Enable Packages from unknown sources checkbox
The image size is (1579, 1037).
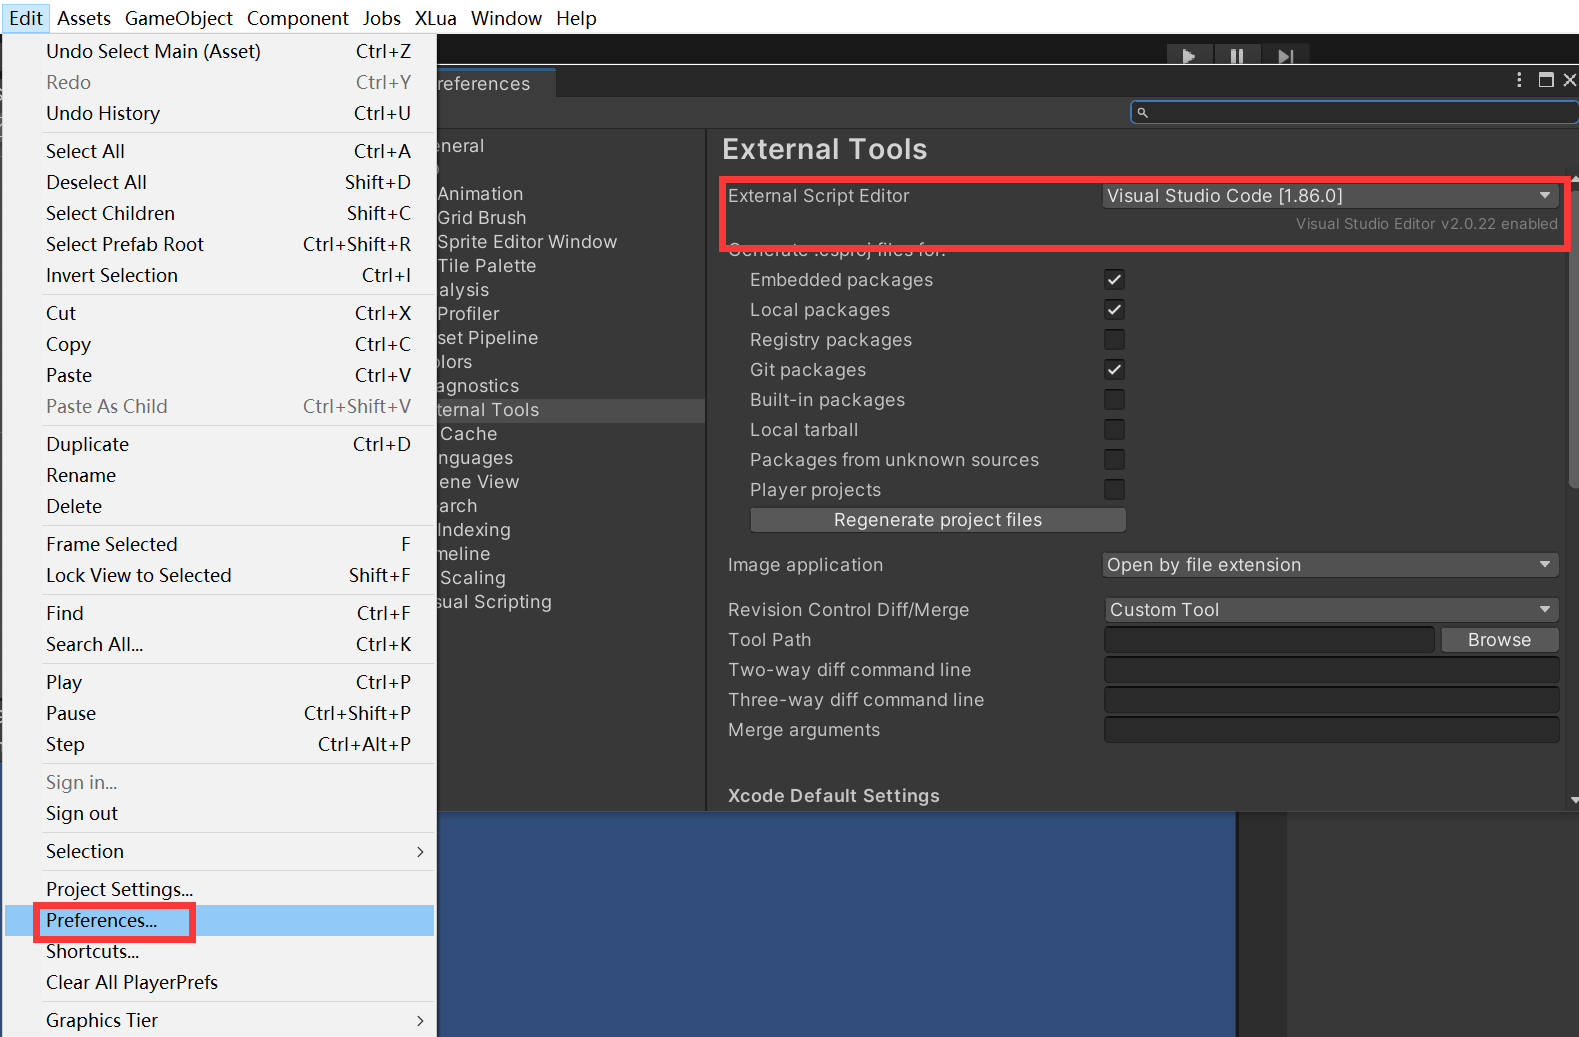pyautogui.click(x=1114, y=459)
